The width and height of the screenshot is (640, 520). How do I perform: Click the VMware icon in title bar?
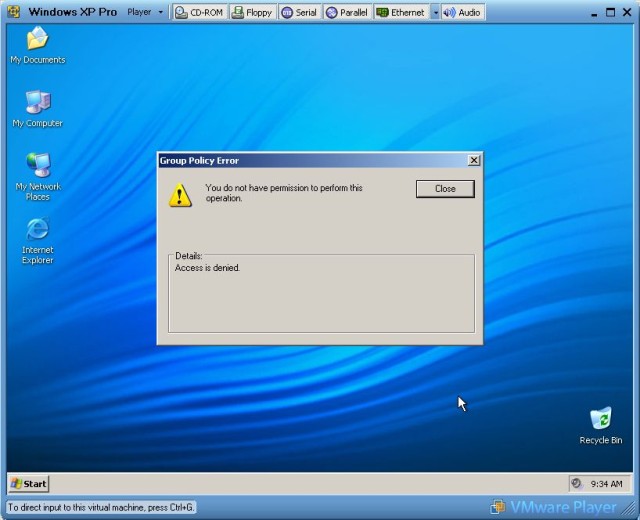click(13, 12)
